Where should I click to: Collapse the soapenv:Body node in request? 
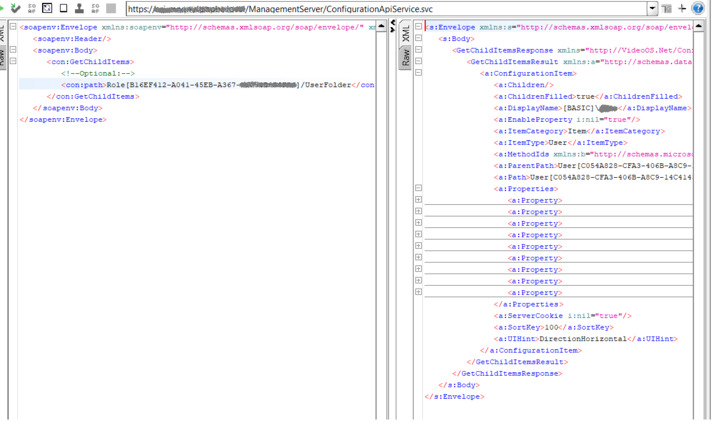[x=13, y=50]
